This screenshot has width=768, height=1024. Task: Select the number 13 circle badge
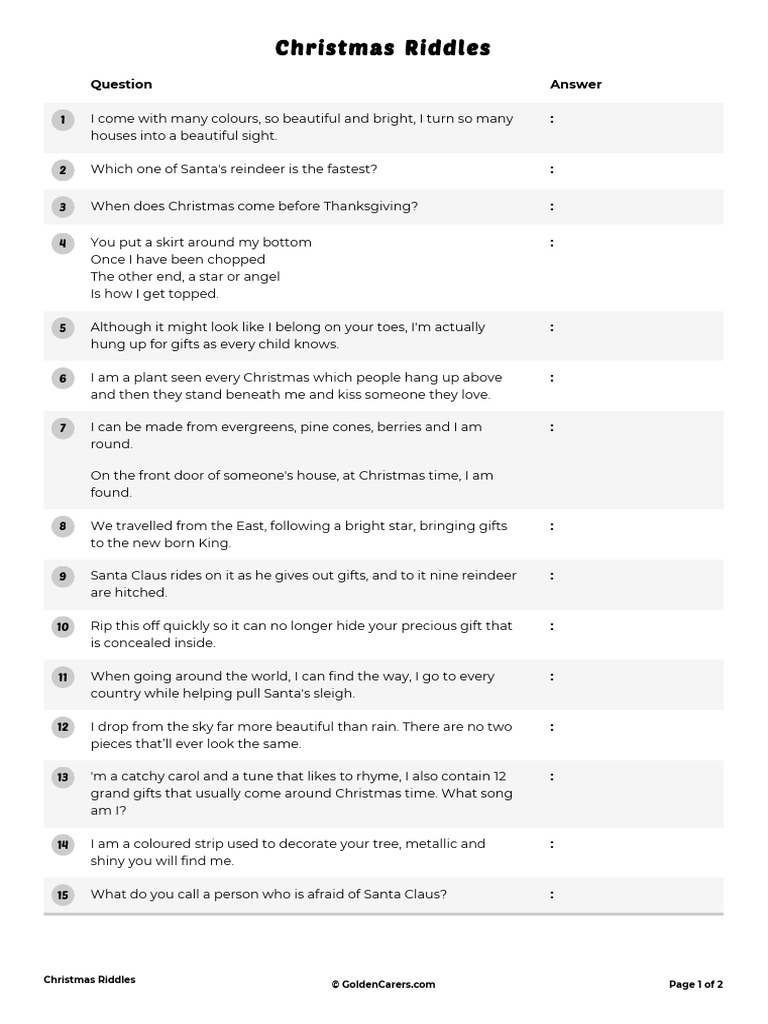(63, 777)
